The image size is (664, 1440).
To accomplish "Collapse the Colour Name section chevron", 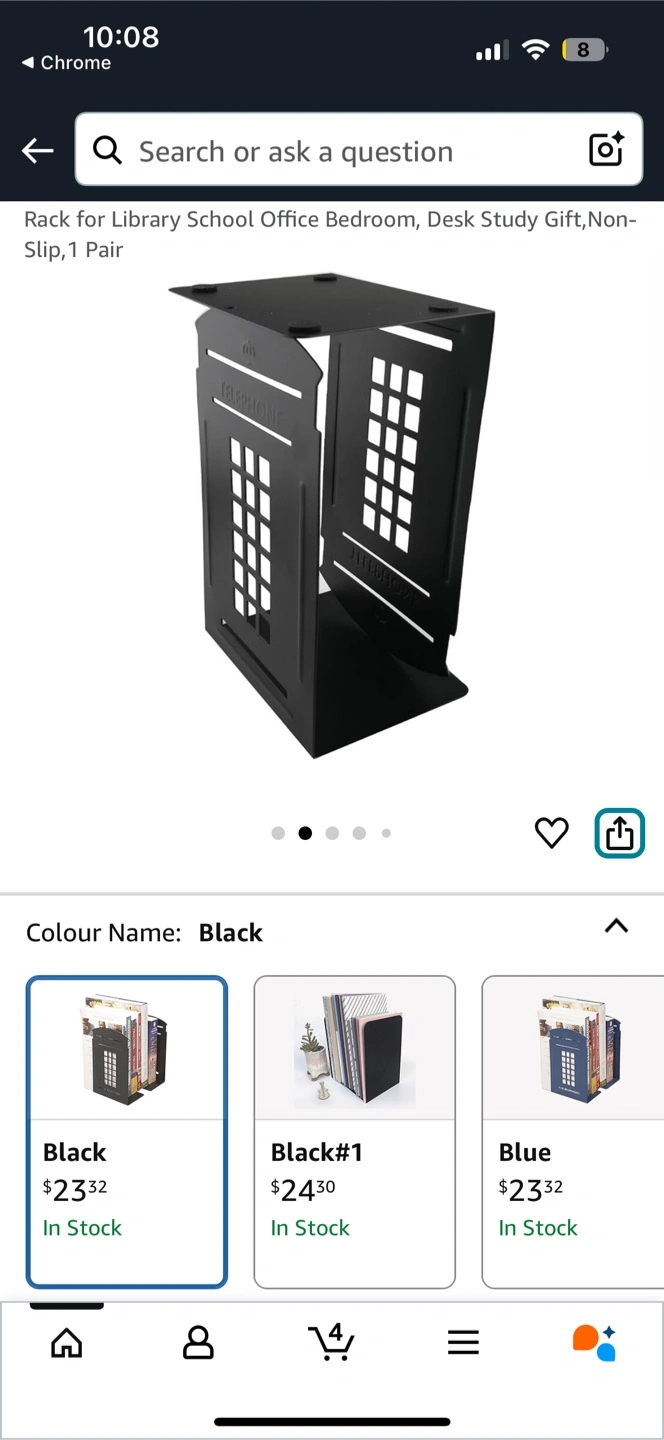I will [x=617, y=926].
